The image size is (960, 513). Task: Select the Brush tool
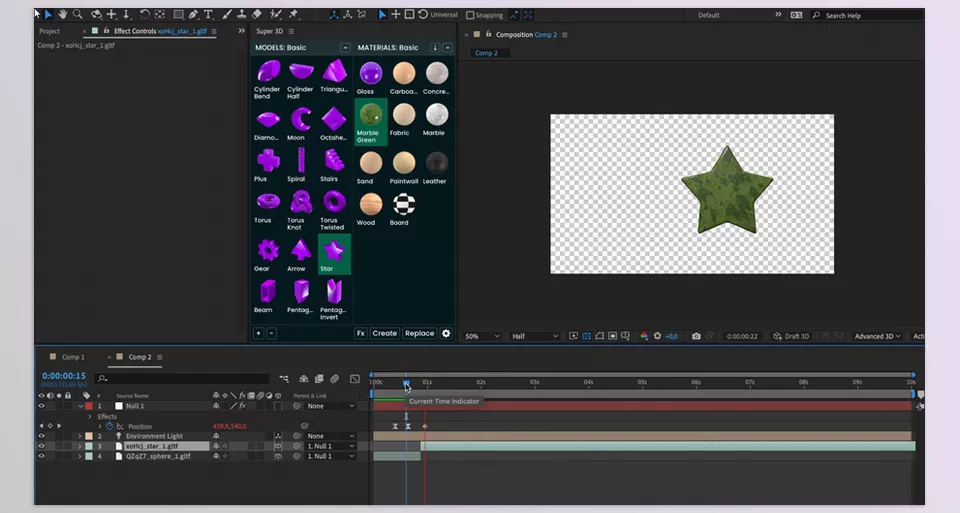tap(227, 14)
